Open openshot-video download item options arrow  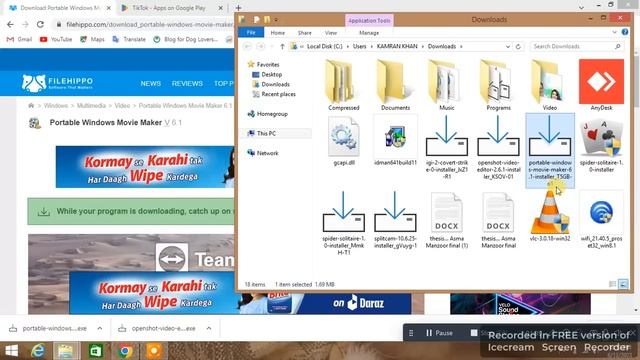coord(209,328)
